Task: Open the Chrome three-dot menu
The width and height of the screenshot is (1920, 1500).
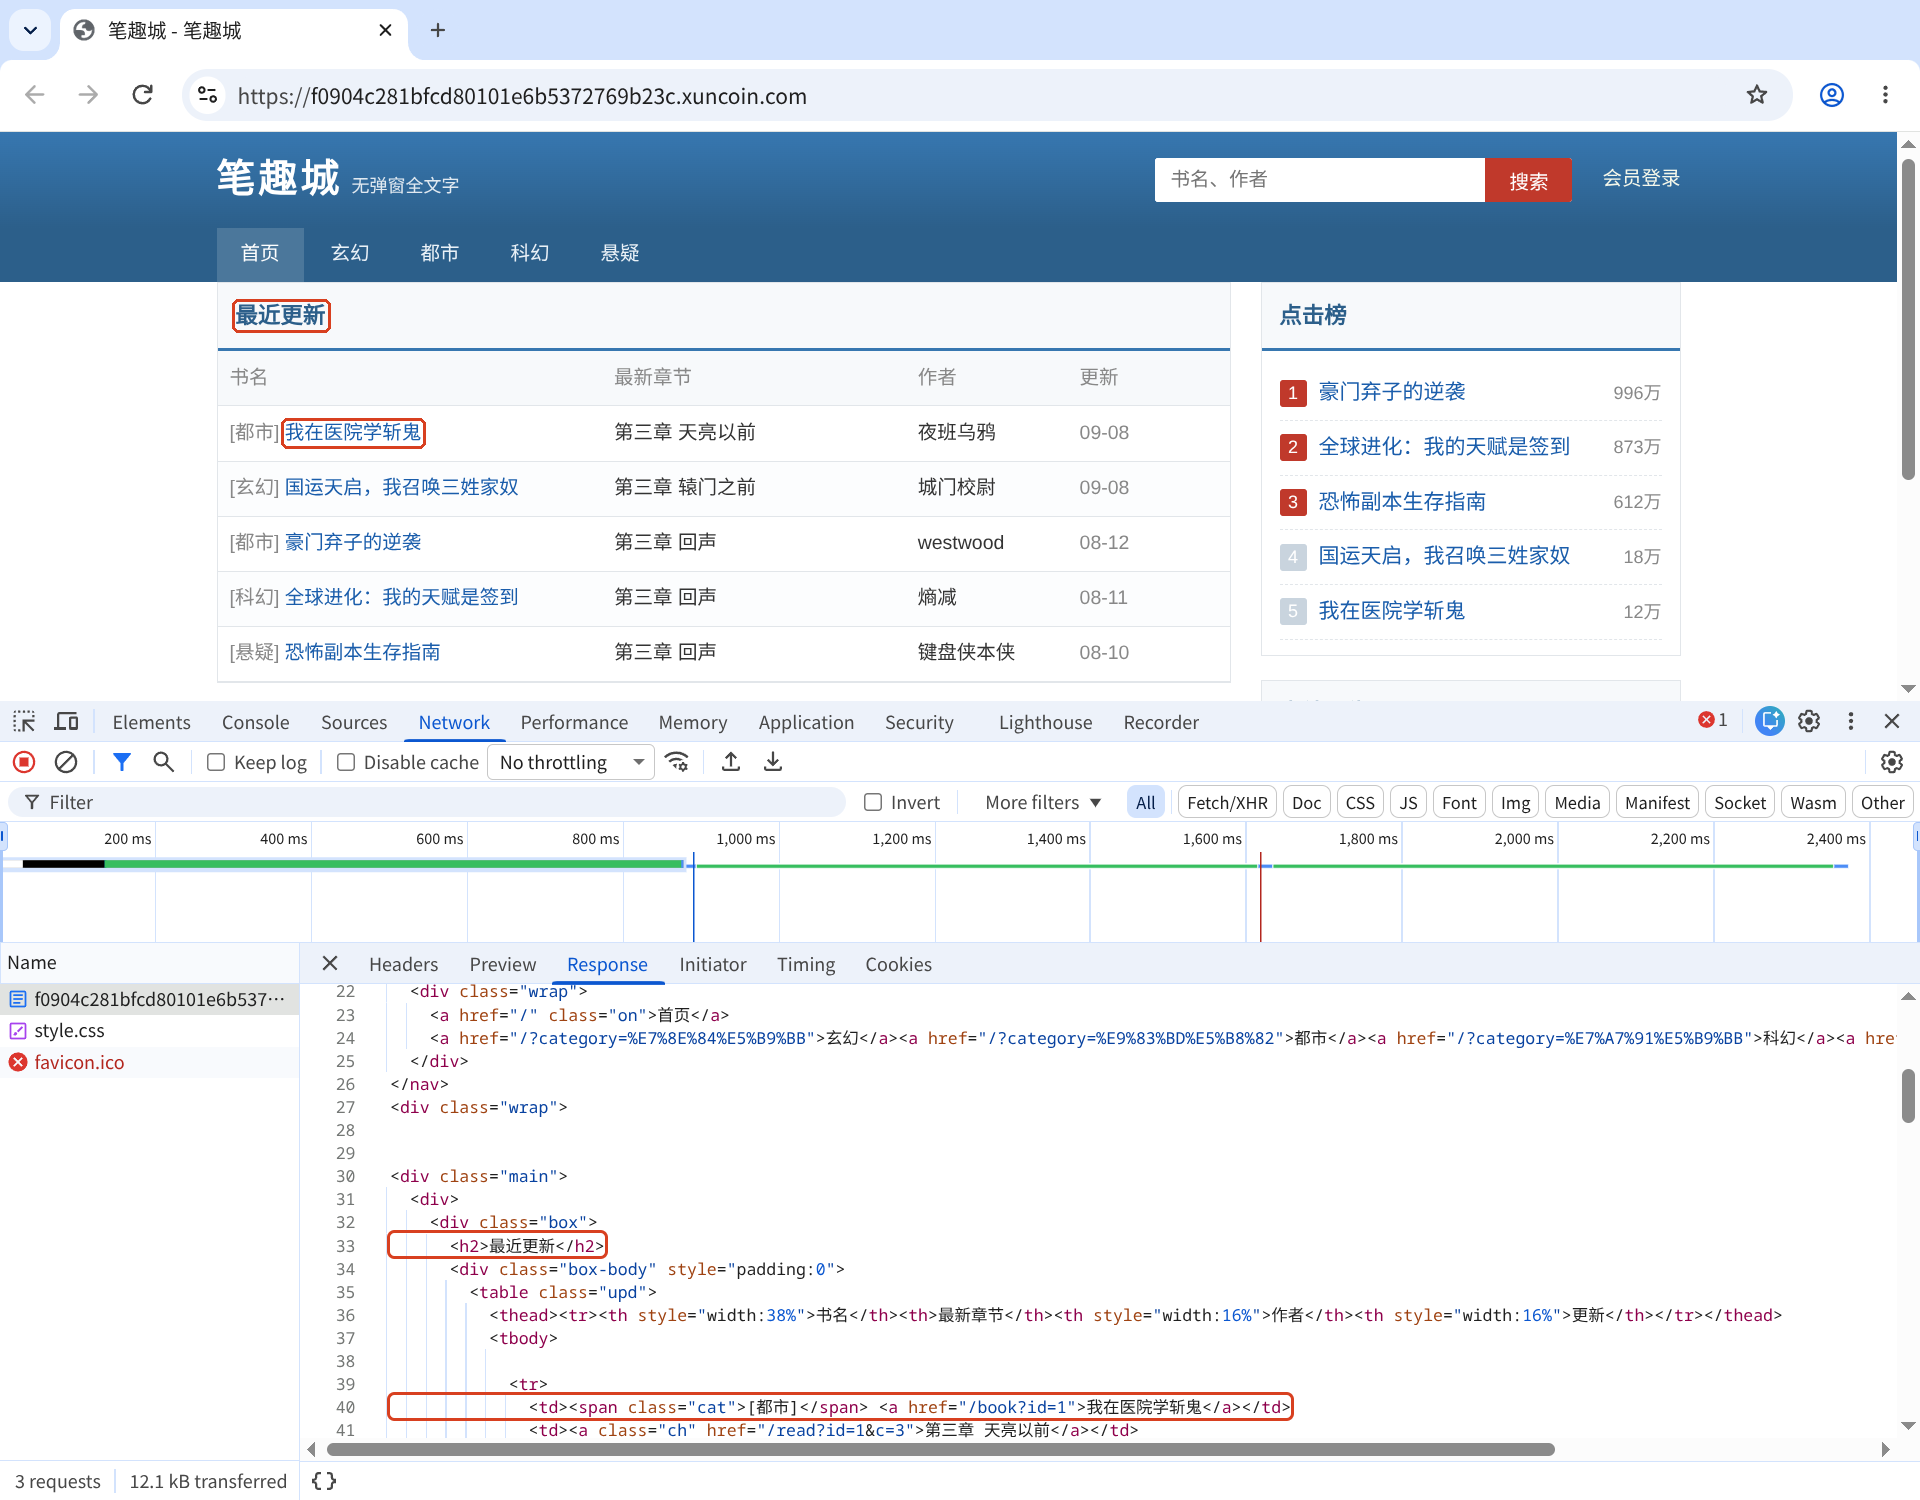Action: pos(1885,95)
